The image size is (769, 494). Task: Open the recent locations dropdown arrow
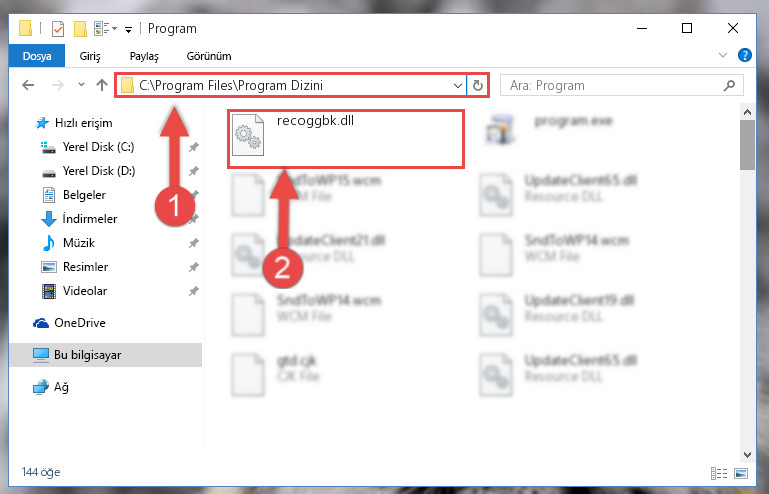81,85
